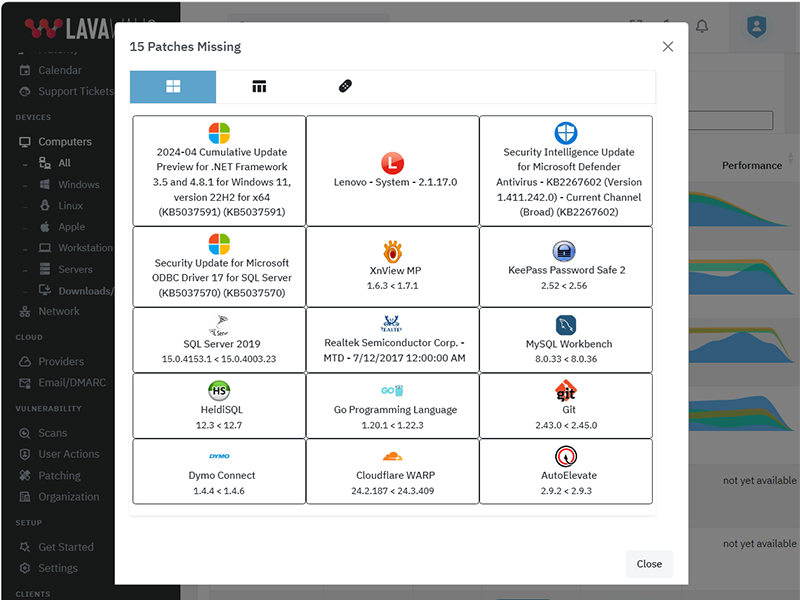Screen dimensions: 800x600
Task: Click the SQL Server 2019 icon
Action: 219,325
